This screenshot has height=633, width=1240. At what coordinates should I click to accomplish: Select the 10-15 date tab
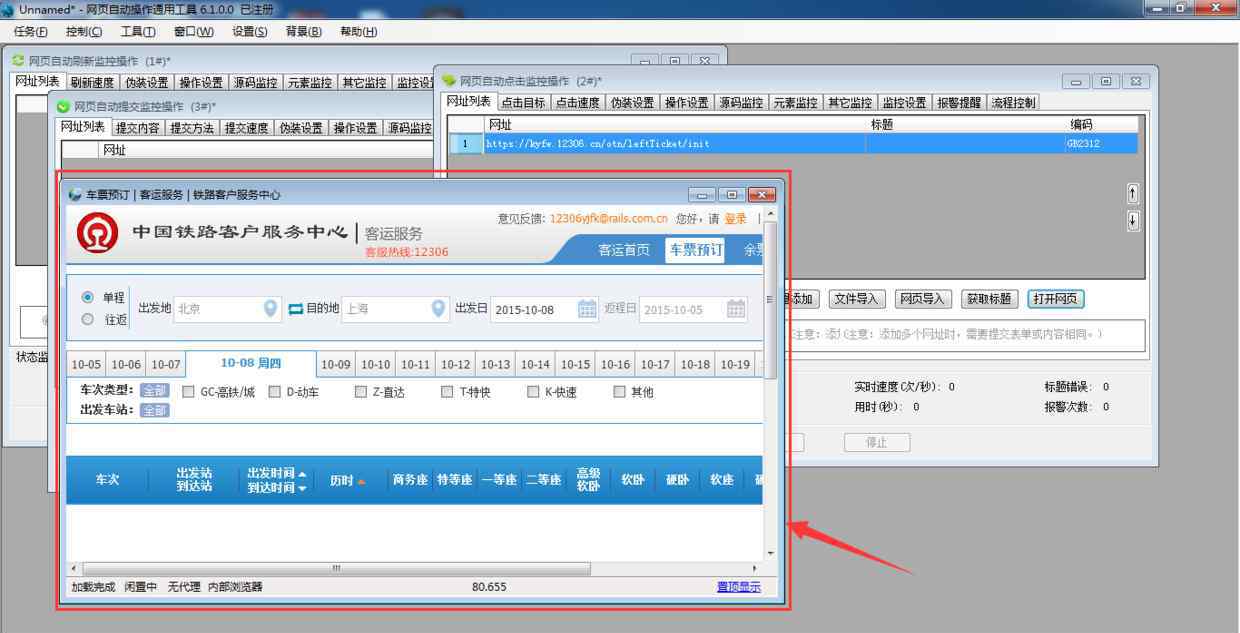575,365
